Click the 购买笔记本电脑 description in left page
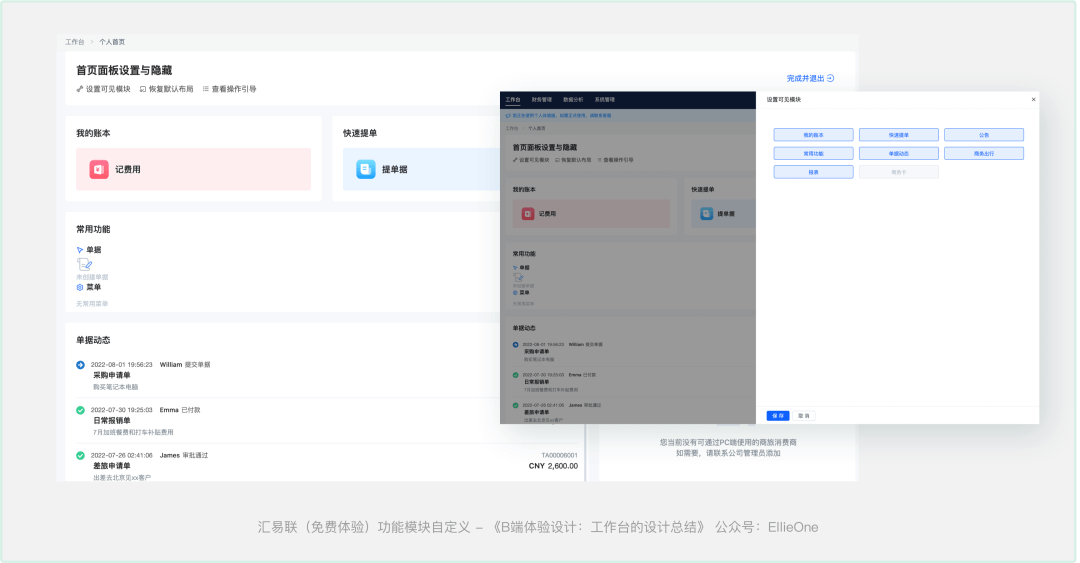 click(116, 387)
